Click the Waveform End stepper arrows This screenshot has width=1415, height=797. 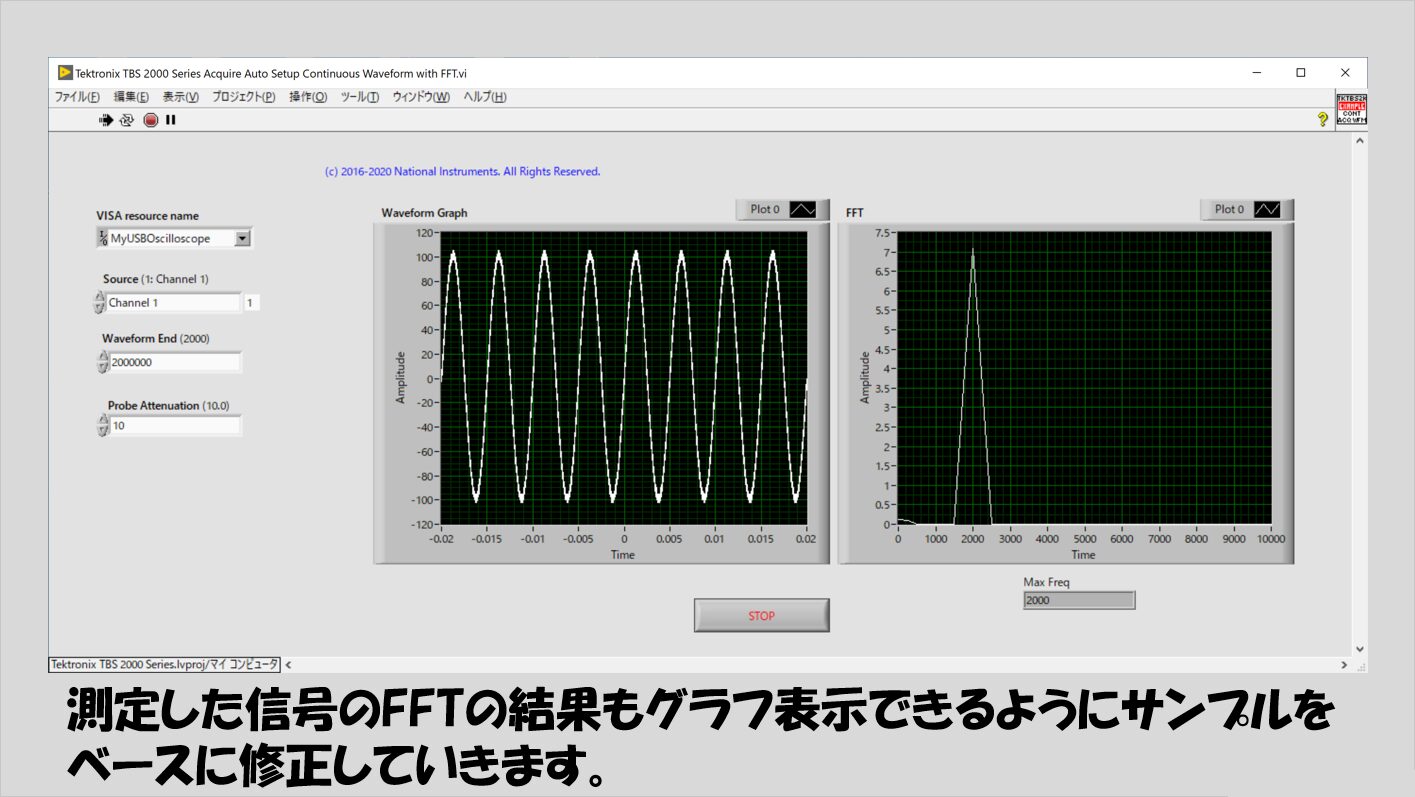[102, 362]
